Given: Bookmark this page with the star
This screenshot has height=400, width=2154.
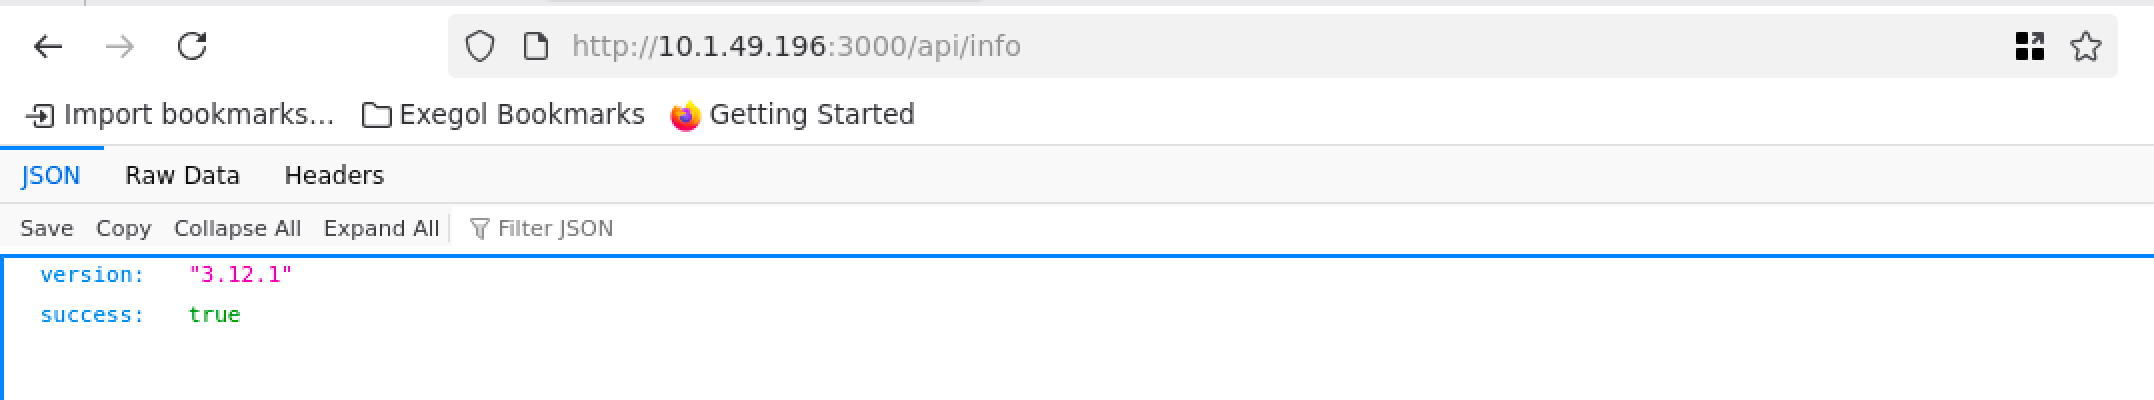Looking at the screenshot, I should [x=2086, y=46].
